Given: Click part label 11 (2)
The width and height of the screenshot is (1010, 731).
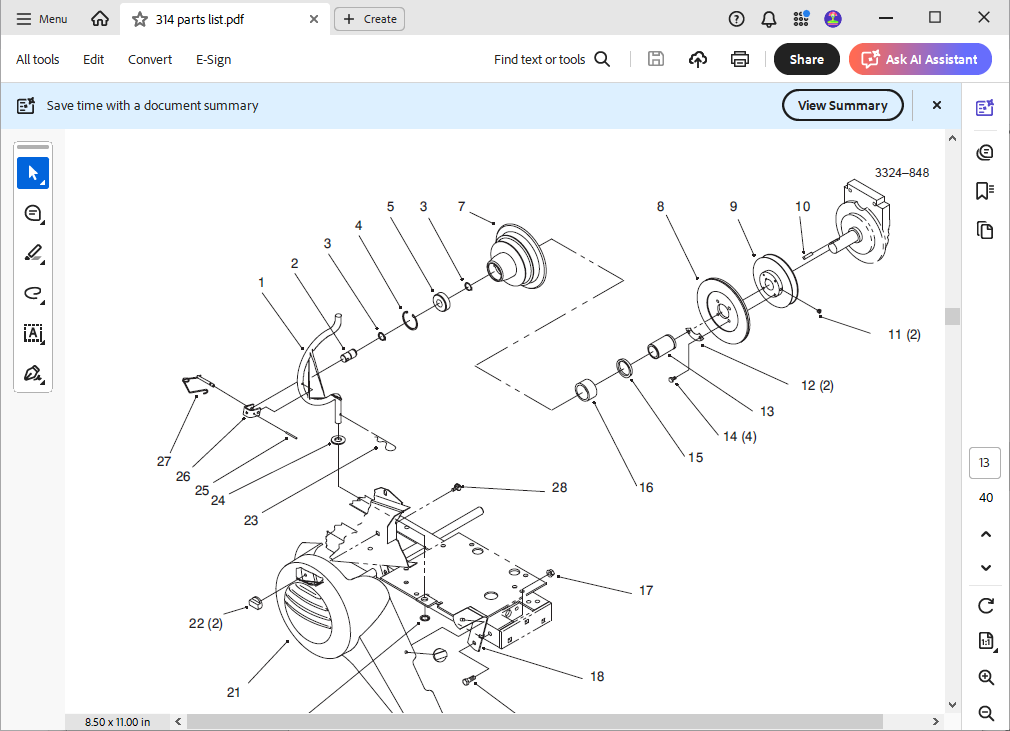Looking at the screenshot, I should pyautogui.click(x=904, y=334).
